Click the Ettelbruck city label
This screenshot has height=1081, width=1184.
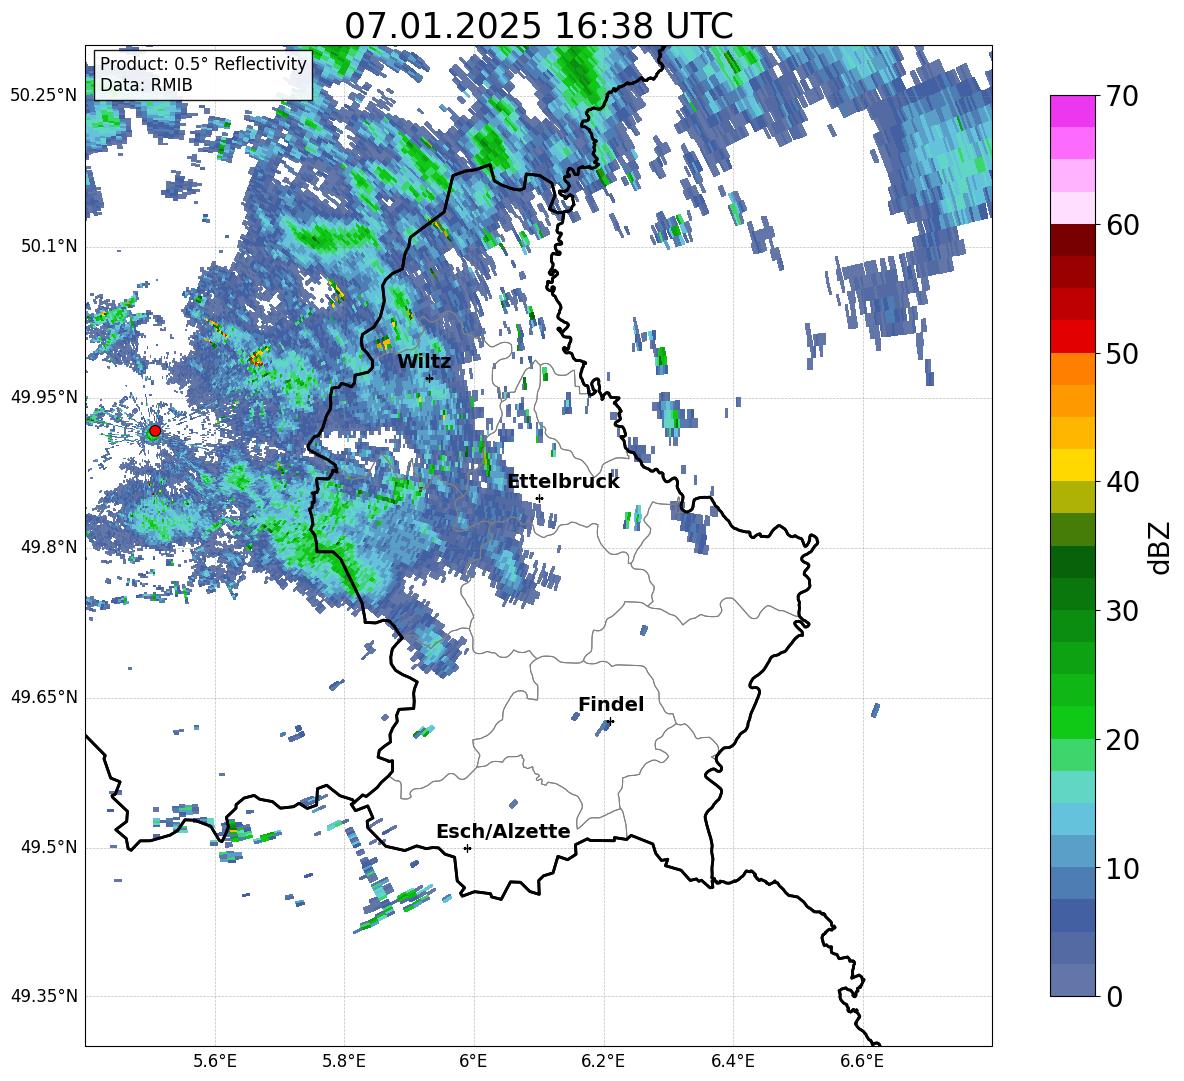pyautogui.click(x=563, y=482)
